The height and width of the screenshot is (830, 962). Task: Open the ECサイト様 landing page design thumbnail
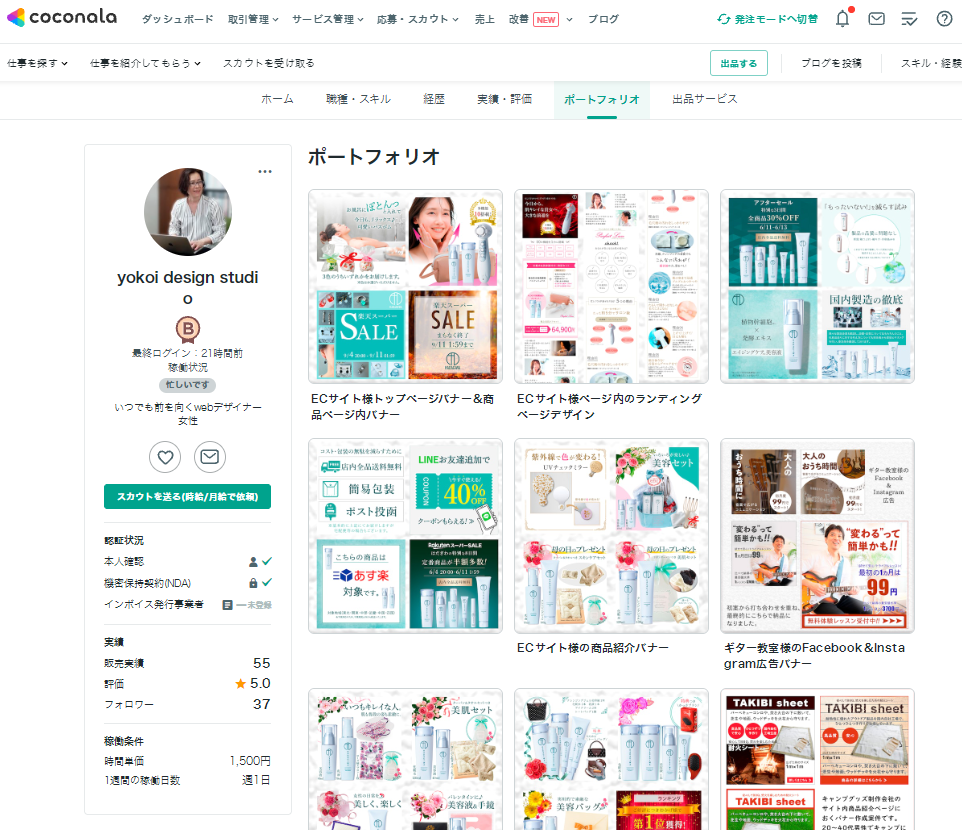coord(611,287)
